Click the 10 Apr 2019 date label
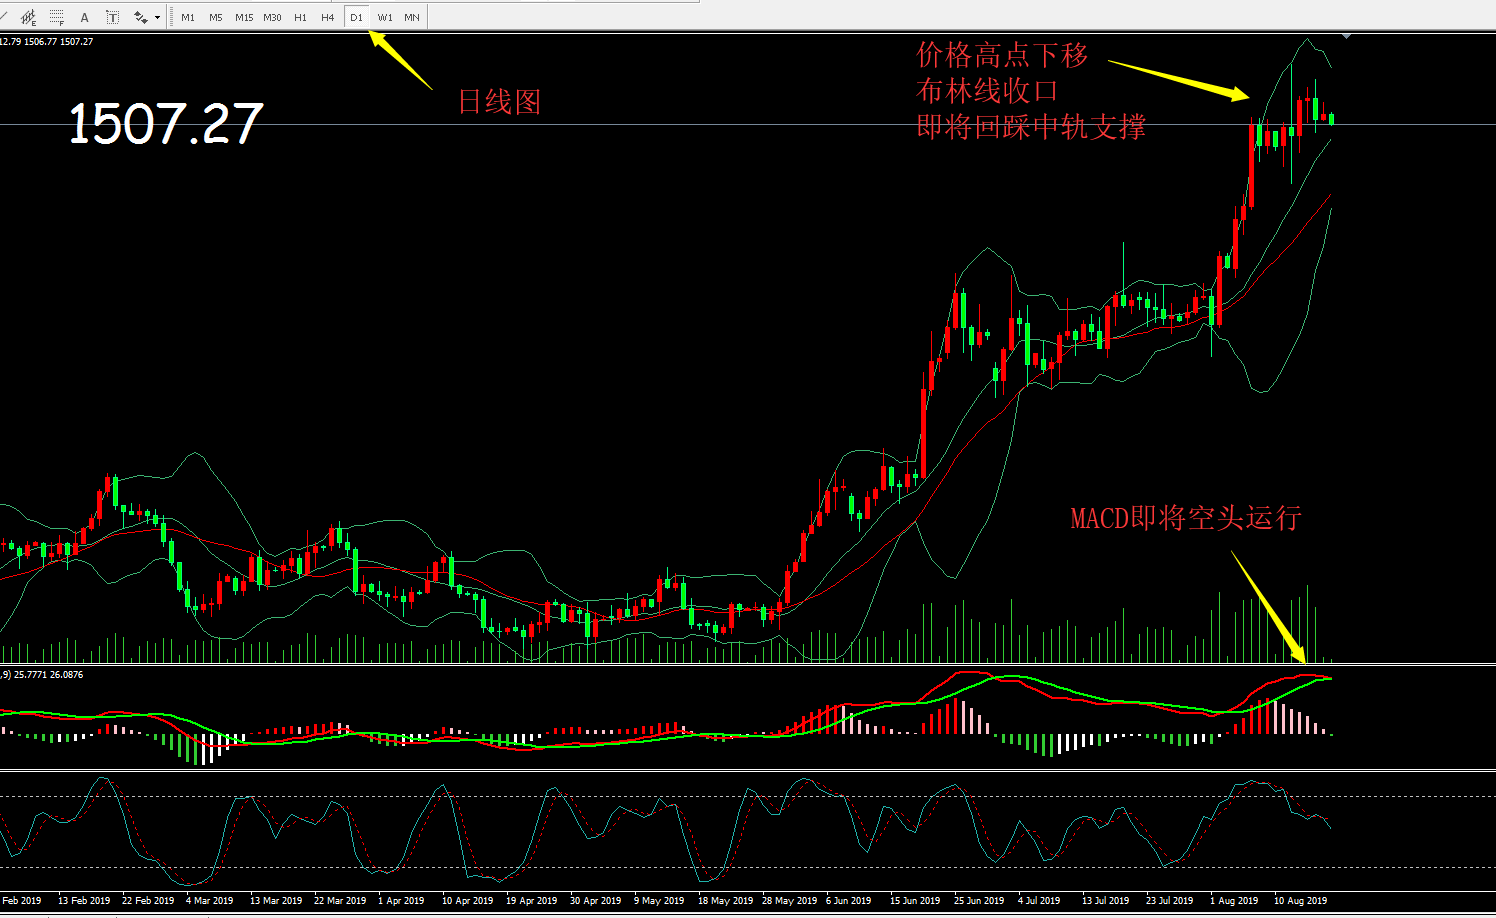The height and width of the screenshot is (918, 1496). pyautogui.click(x=468, y=900)
